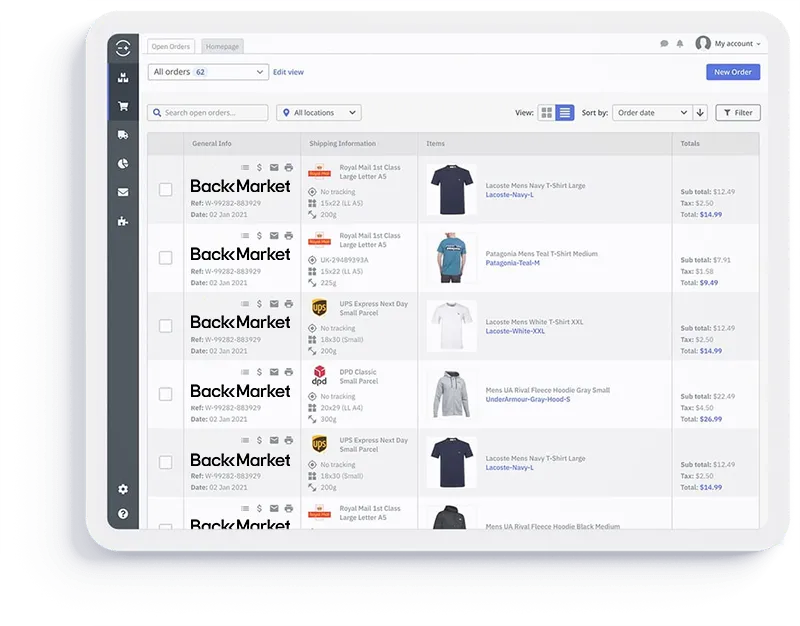The height and width of the screenshot is (626, 800).
Task: Open settings gear in sidebar
Action: [x=123, y=489]
